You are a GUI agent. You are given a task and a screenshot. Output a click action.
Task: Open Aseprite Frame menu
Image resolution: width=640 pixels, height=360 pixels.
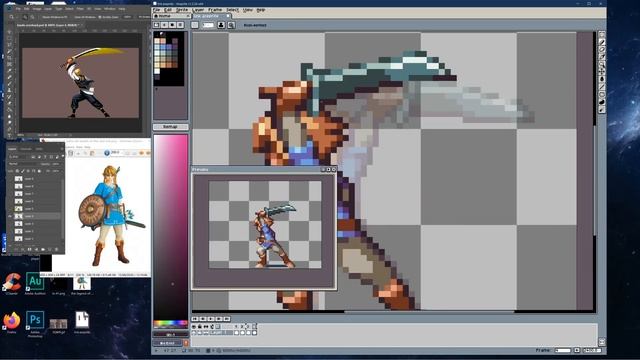(215, 10)
